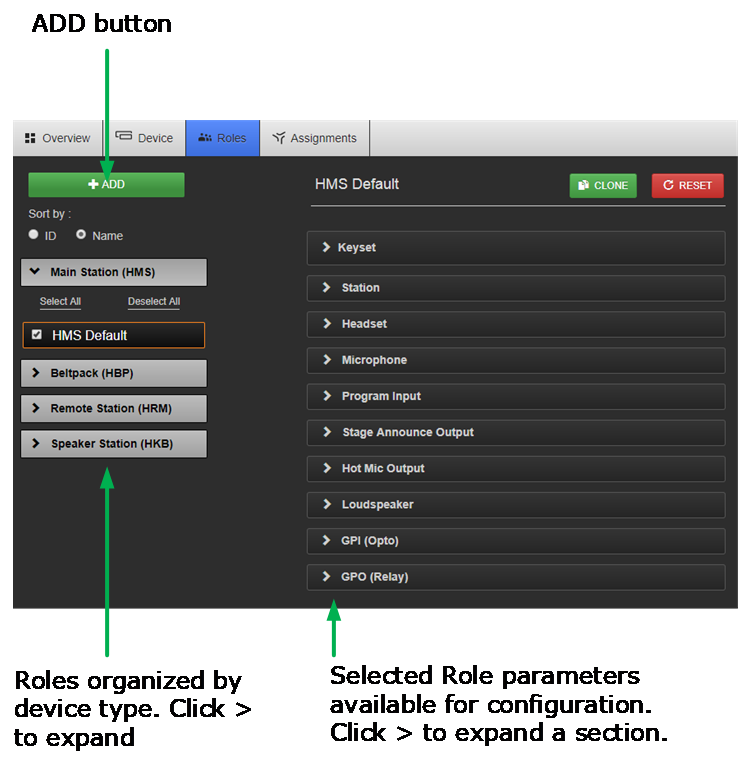The image size is (739, 764).
Task: Expand the Remote Station (HRM) group
Action: [x=114, y=408]
